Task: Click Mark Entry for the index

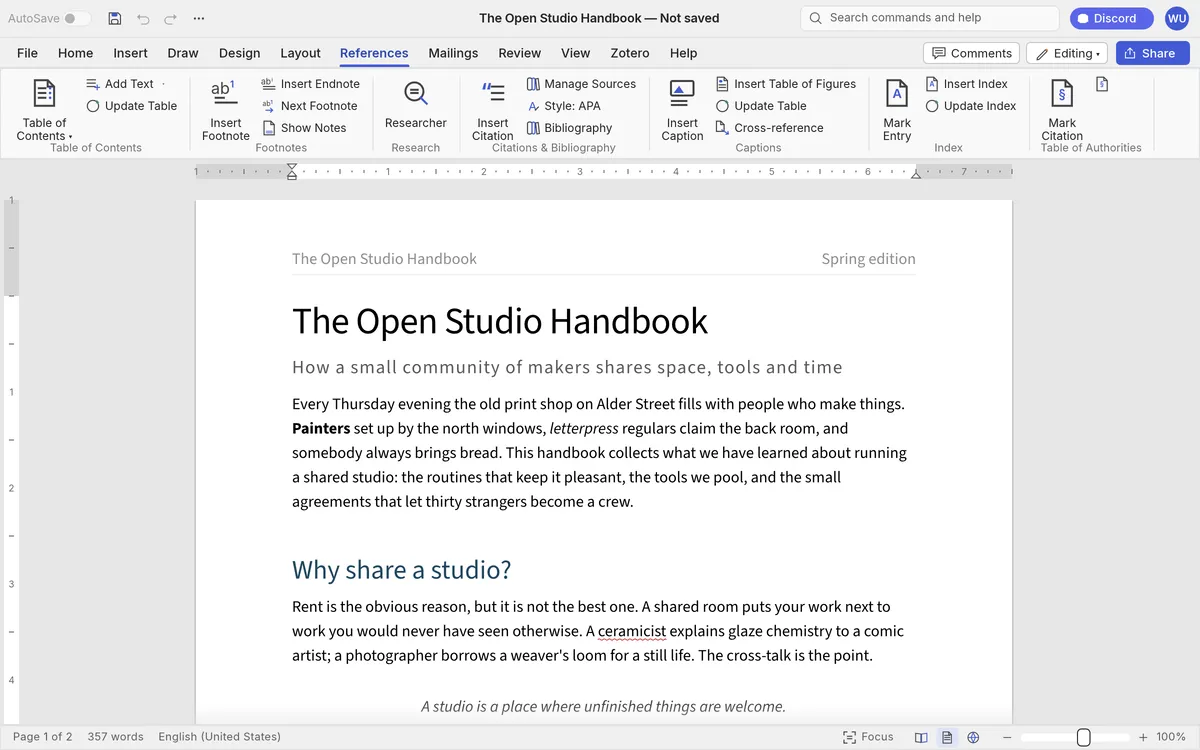Action: tap(897, 110)
